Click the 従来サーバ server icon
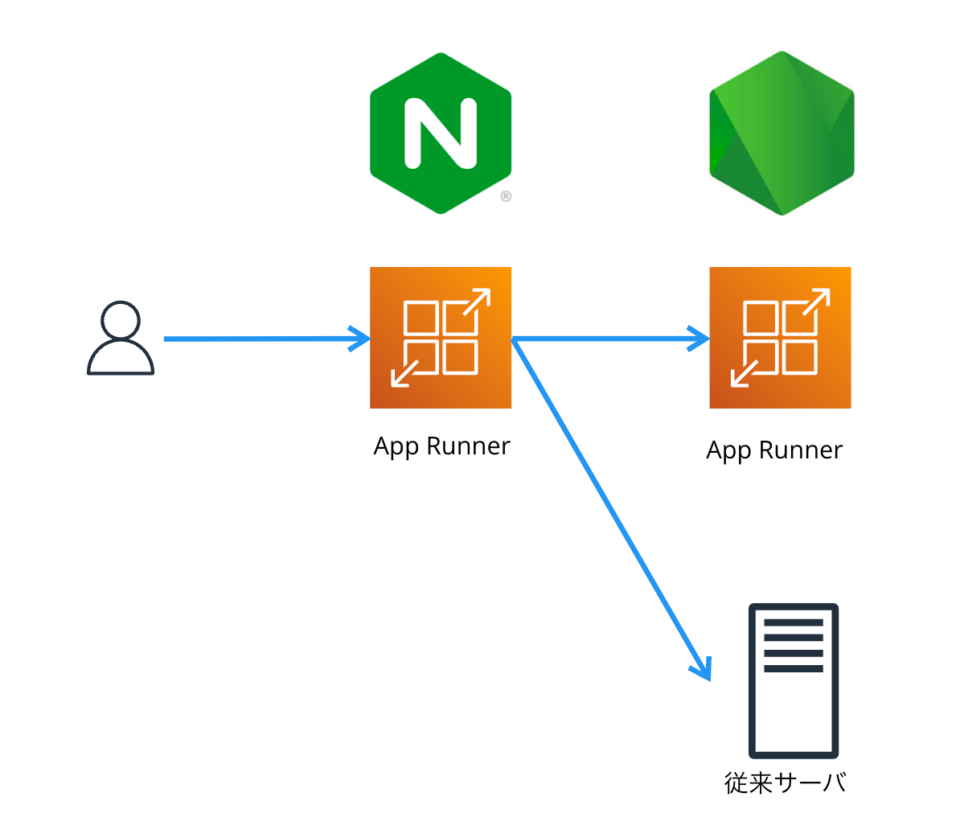This screenshot has width=960, height=838. (792, 680)
